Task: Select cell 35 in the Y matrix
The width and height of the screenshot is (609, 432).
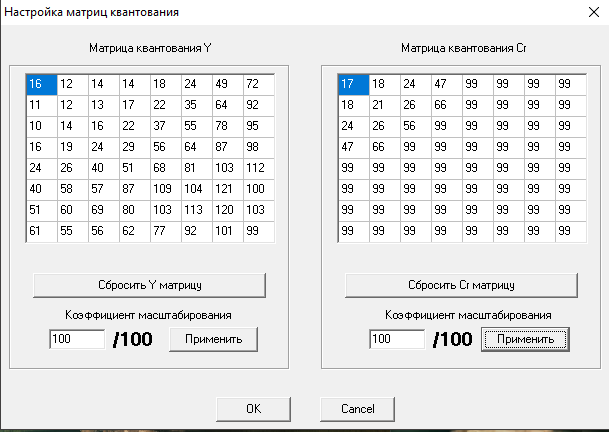Action: pos(197,106)
